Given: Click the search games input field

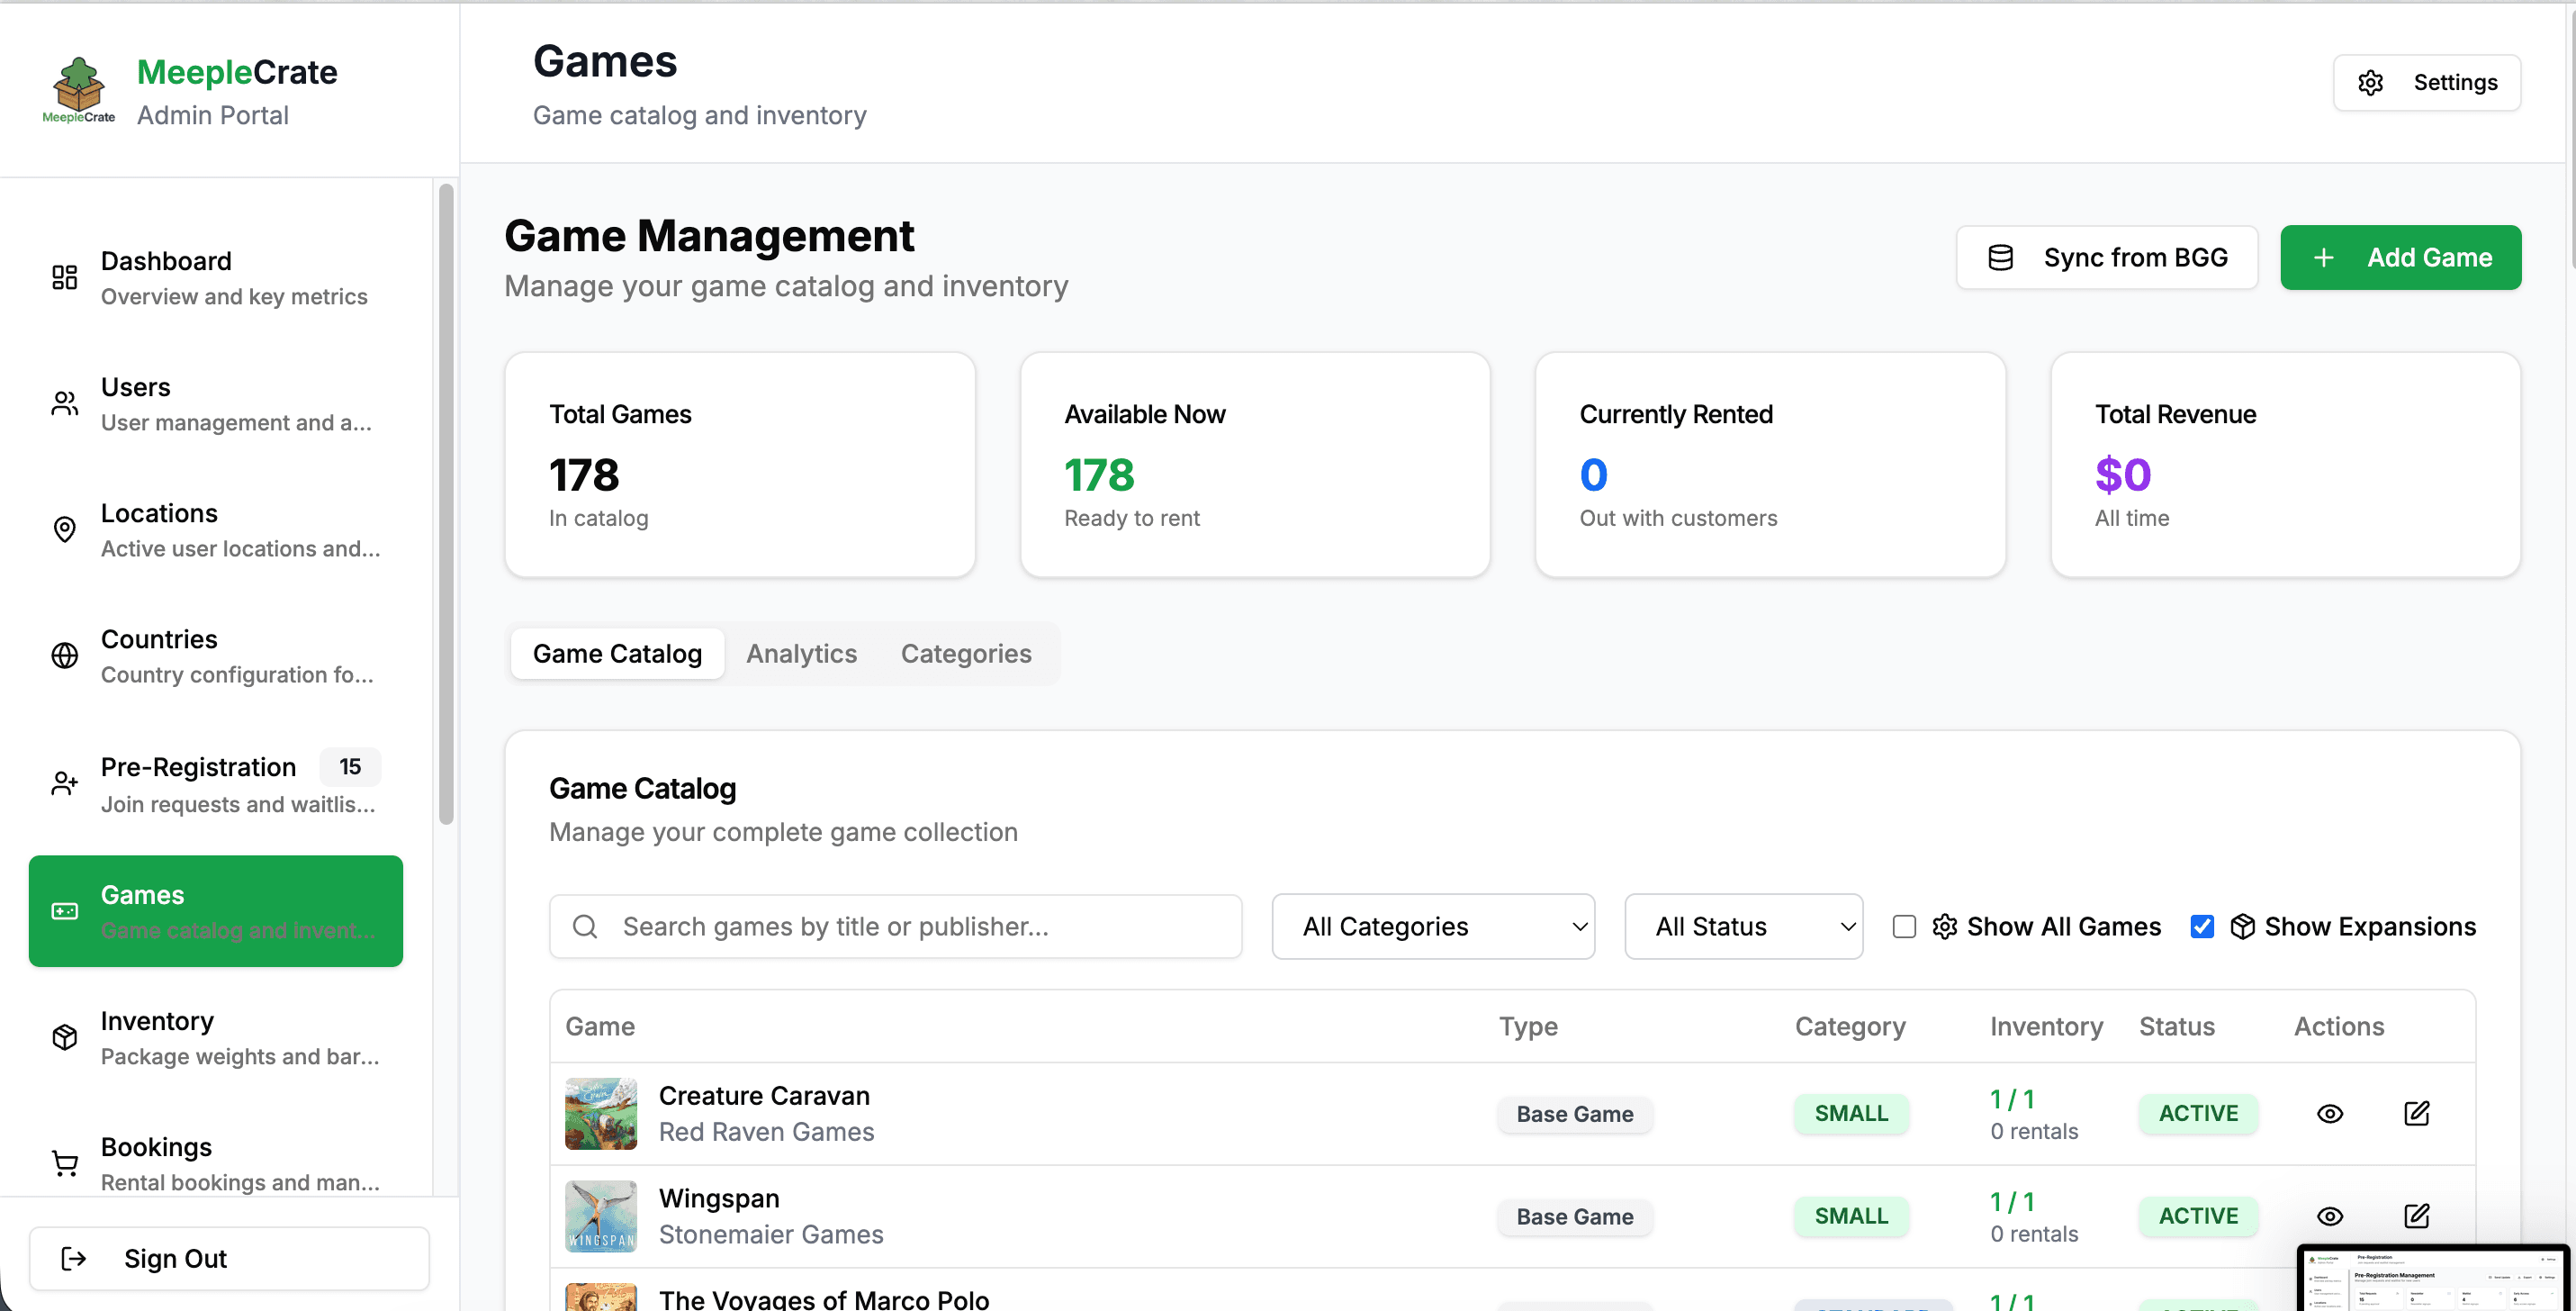Looking at the screenshot, I should pyautogui.click(x=896, y=927).
